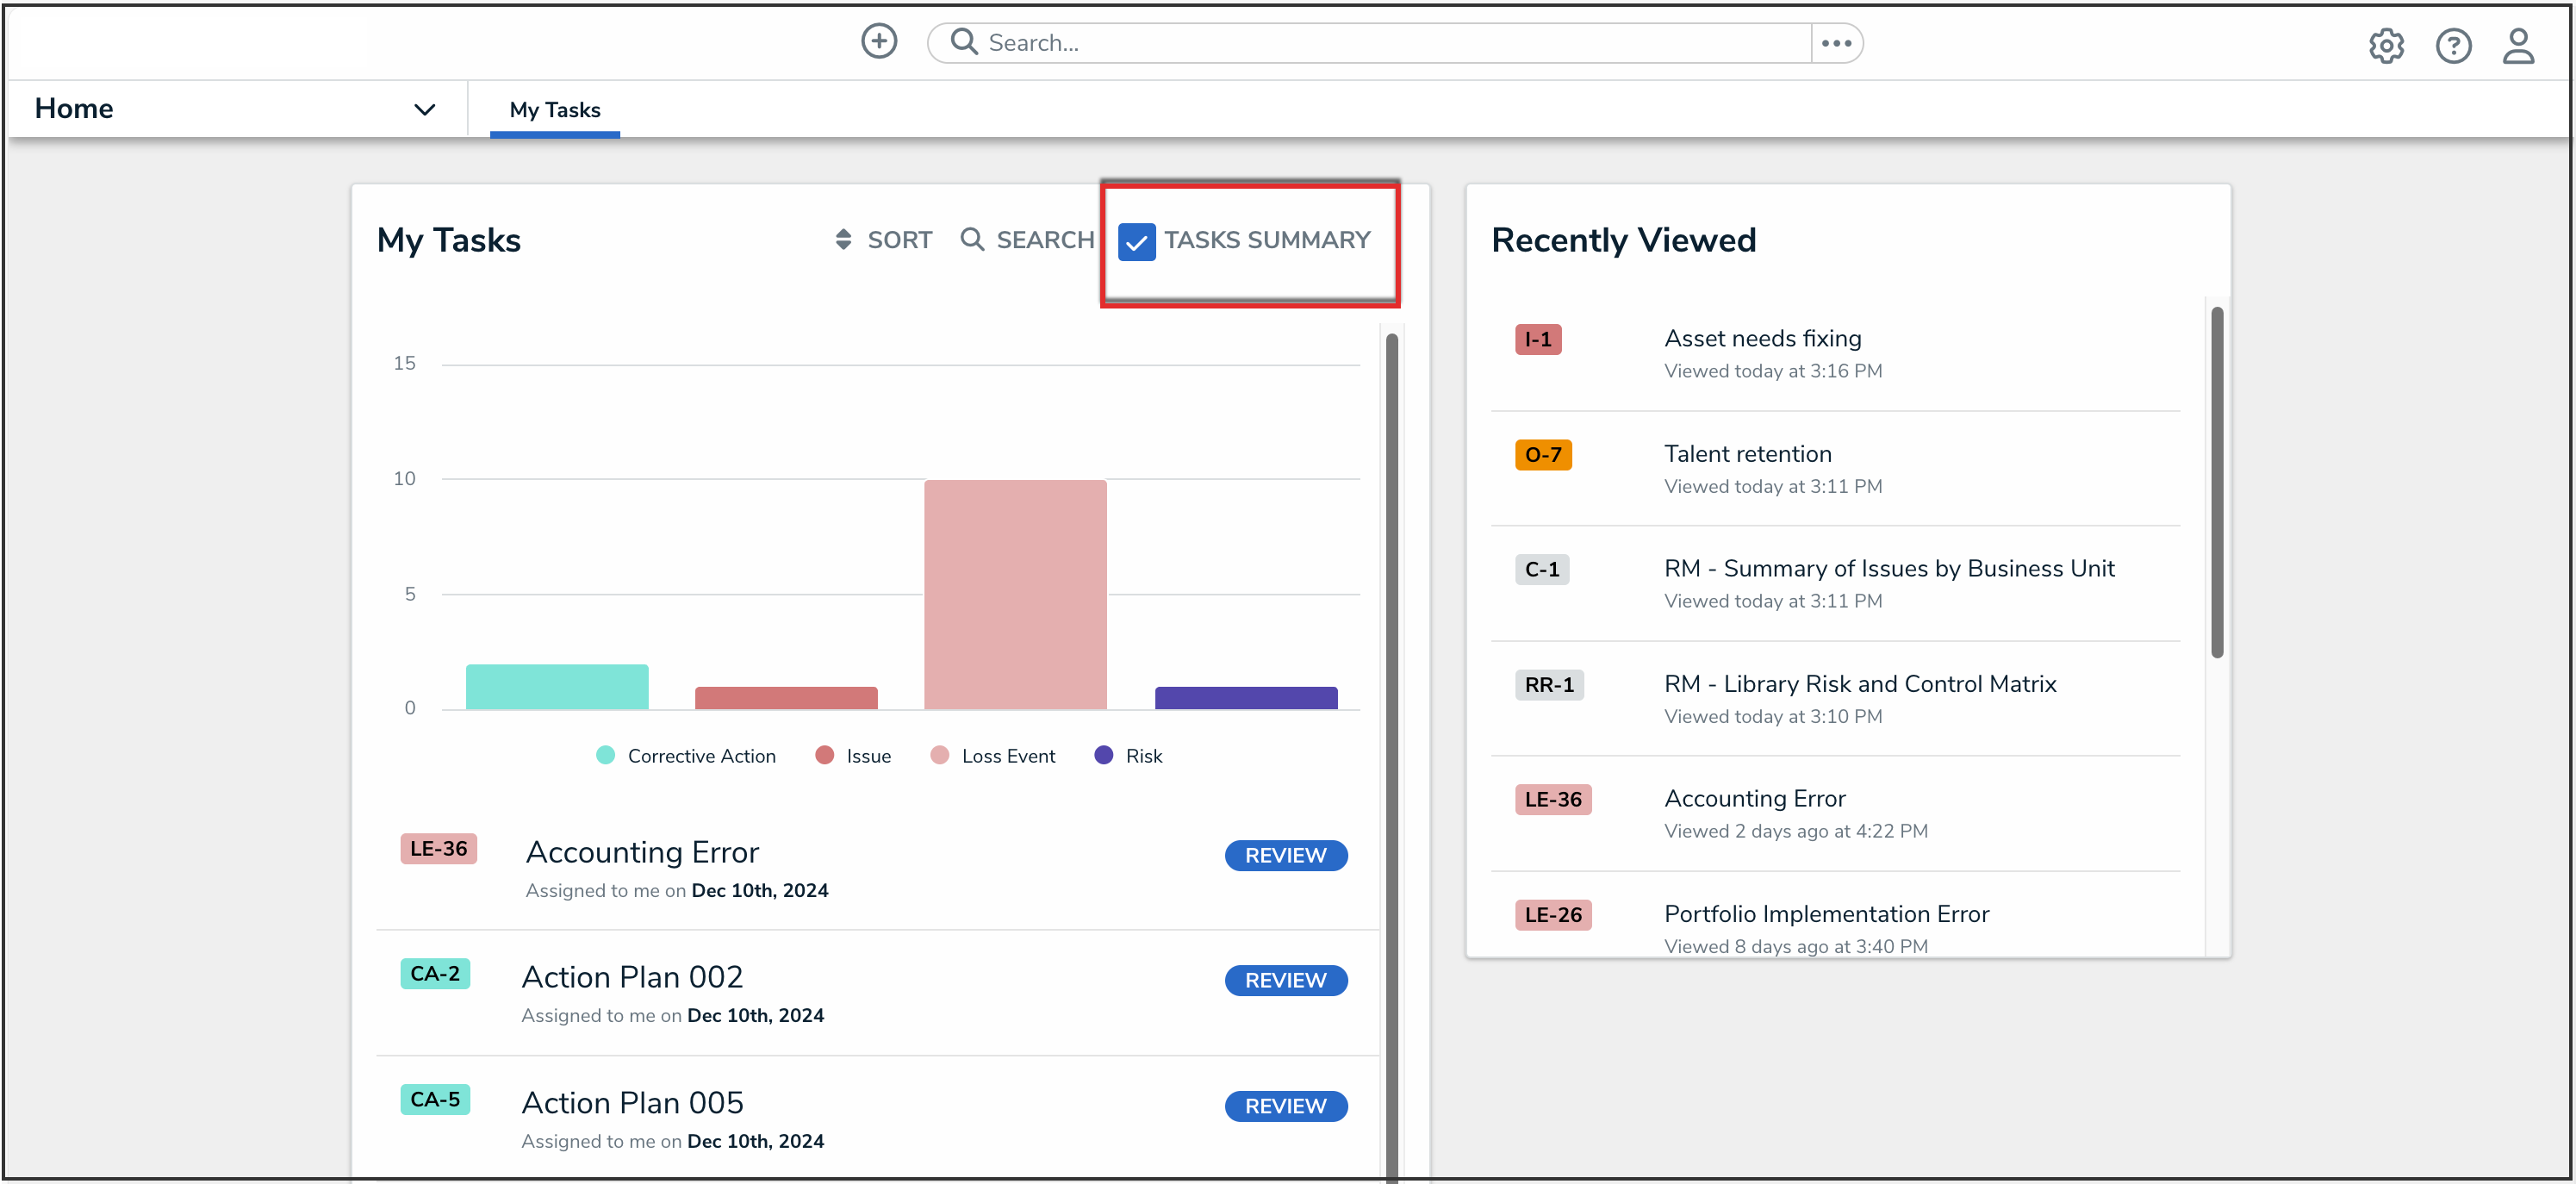The width and height of the screenshot is (2576, 1184).
Task: Click the My Tasks search magnifier icon
Action: [971, 240]
